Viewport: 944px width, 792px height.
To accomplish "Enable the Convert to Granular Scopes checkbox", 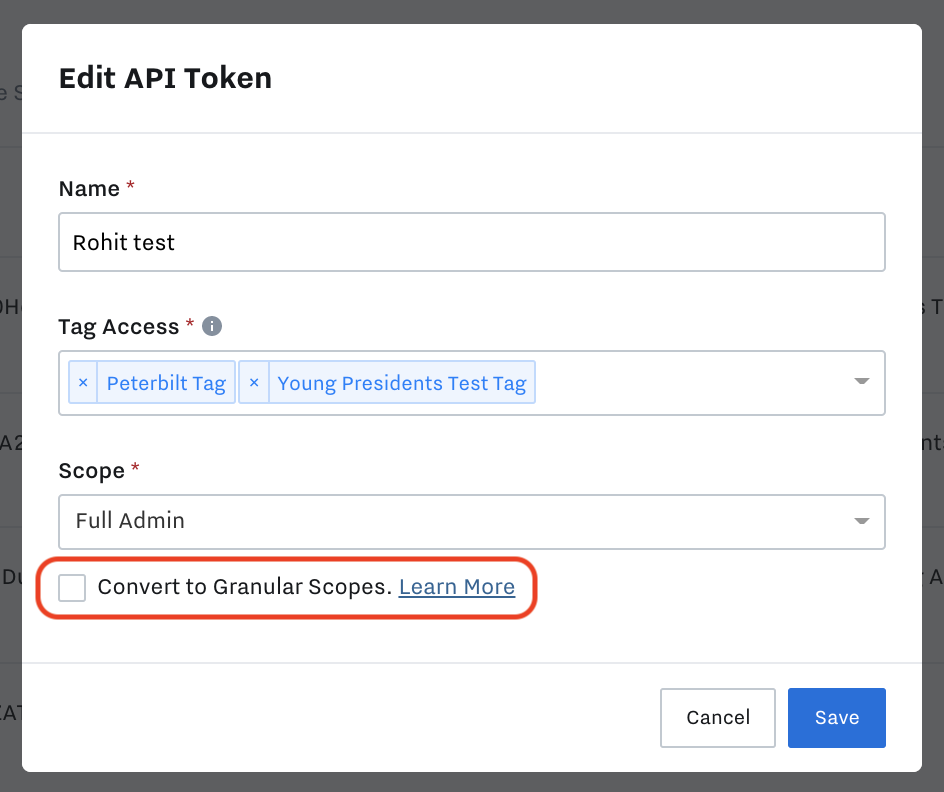I will coord(72,588).
